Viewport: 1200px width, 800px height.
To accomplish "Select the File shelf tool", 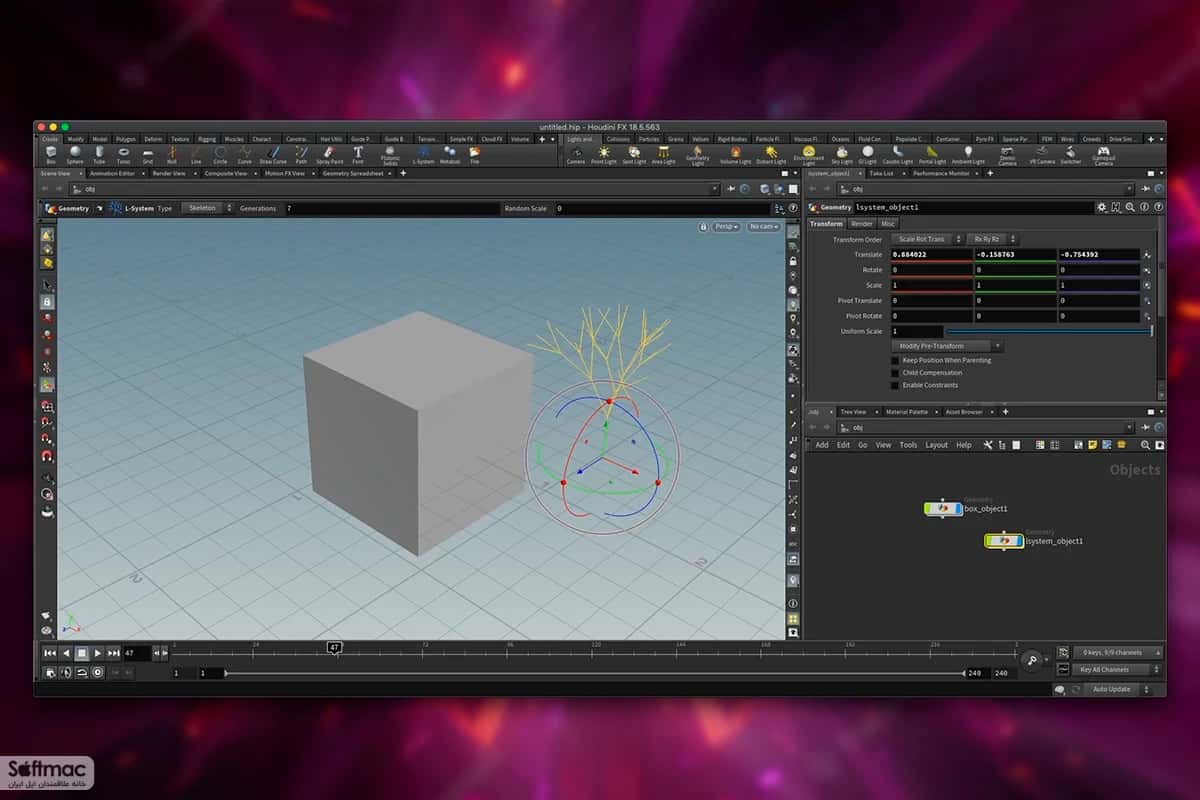I will tap(474, 154).
